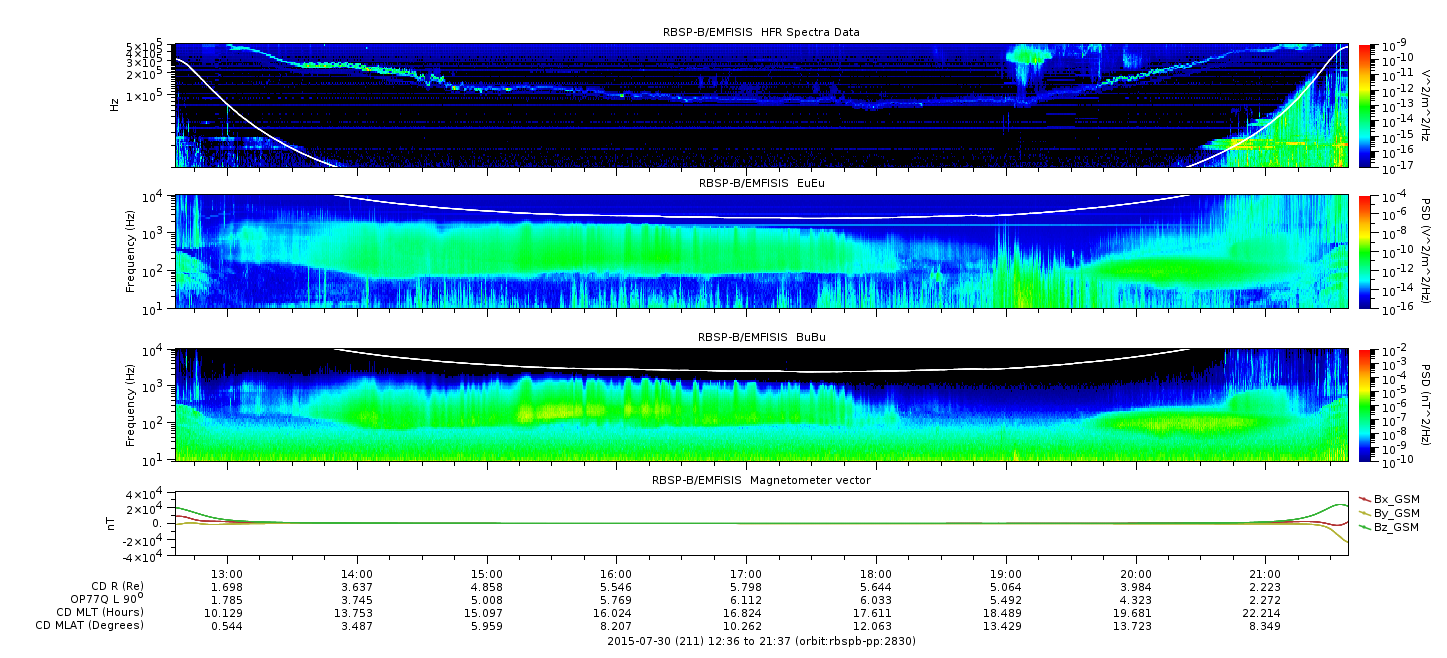The height and width of the screenshot is (658, 1447).
Task: Click the BuBu panel PSD color bar
Action: (1366, 405)
